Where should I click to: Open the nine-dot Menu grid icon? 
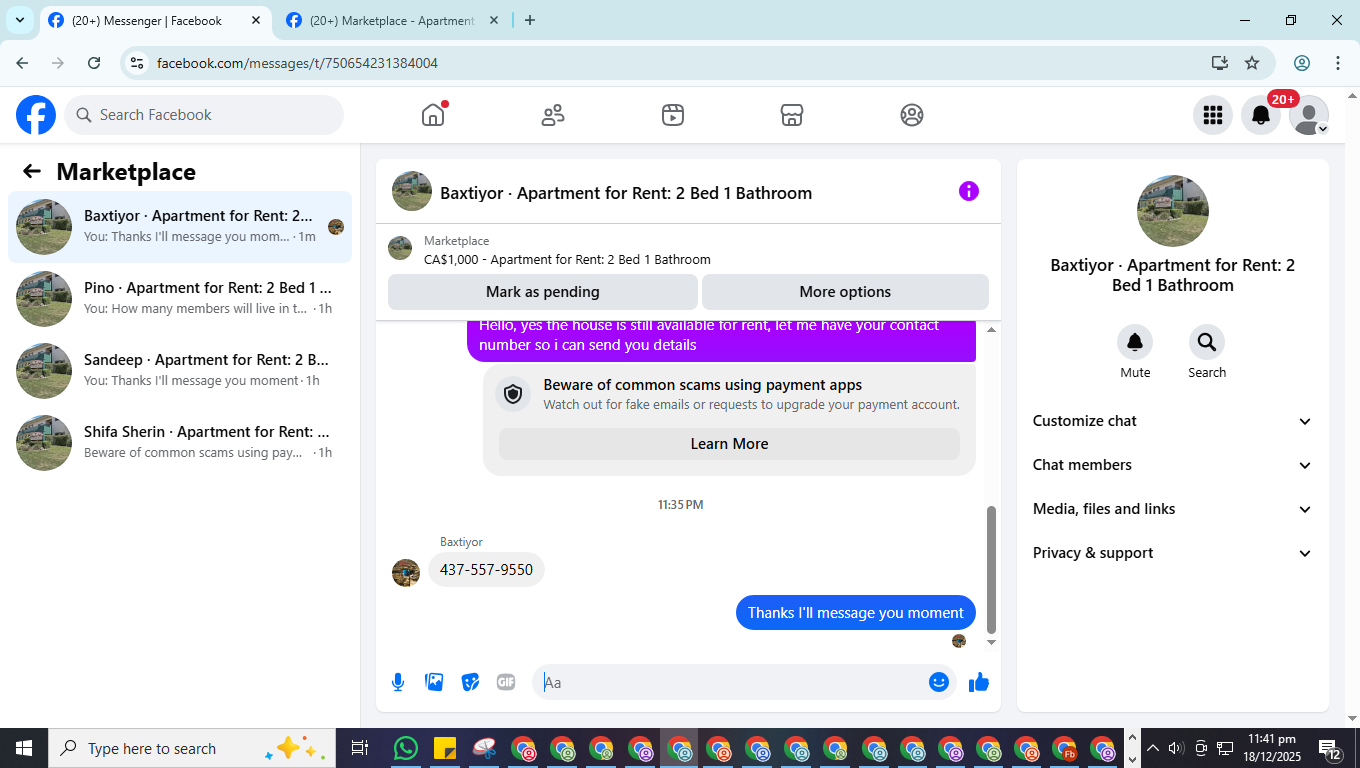(1213, 115)
